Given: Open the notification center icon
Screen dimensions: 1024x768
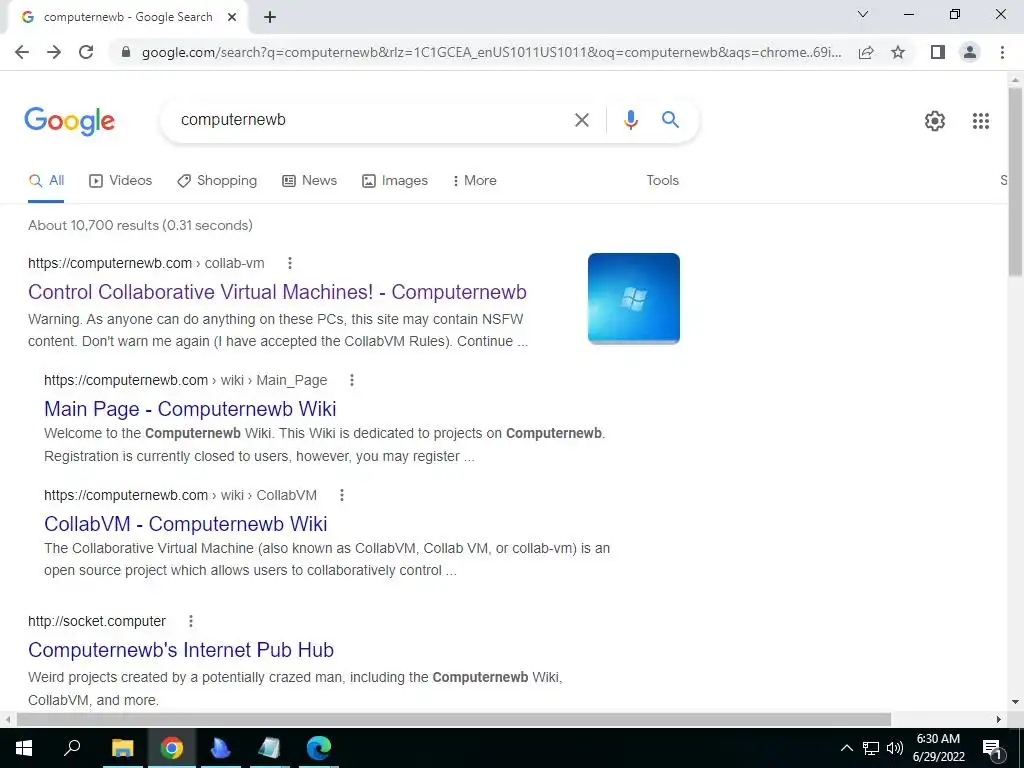Looking at the screenshot, I should (x=993, y=749).
